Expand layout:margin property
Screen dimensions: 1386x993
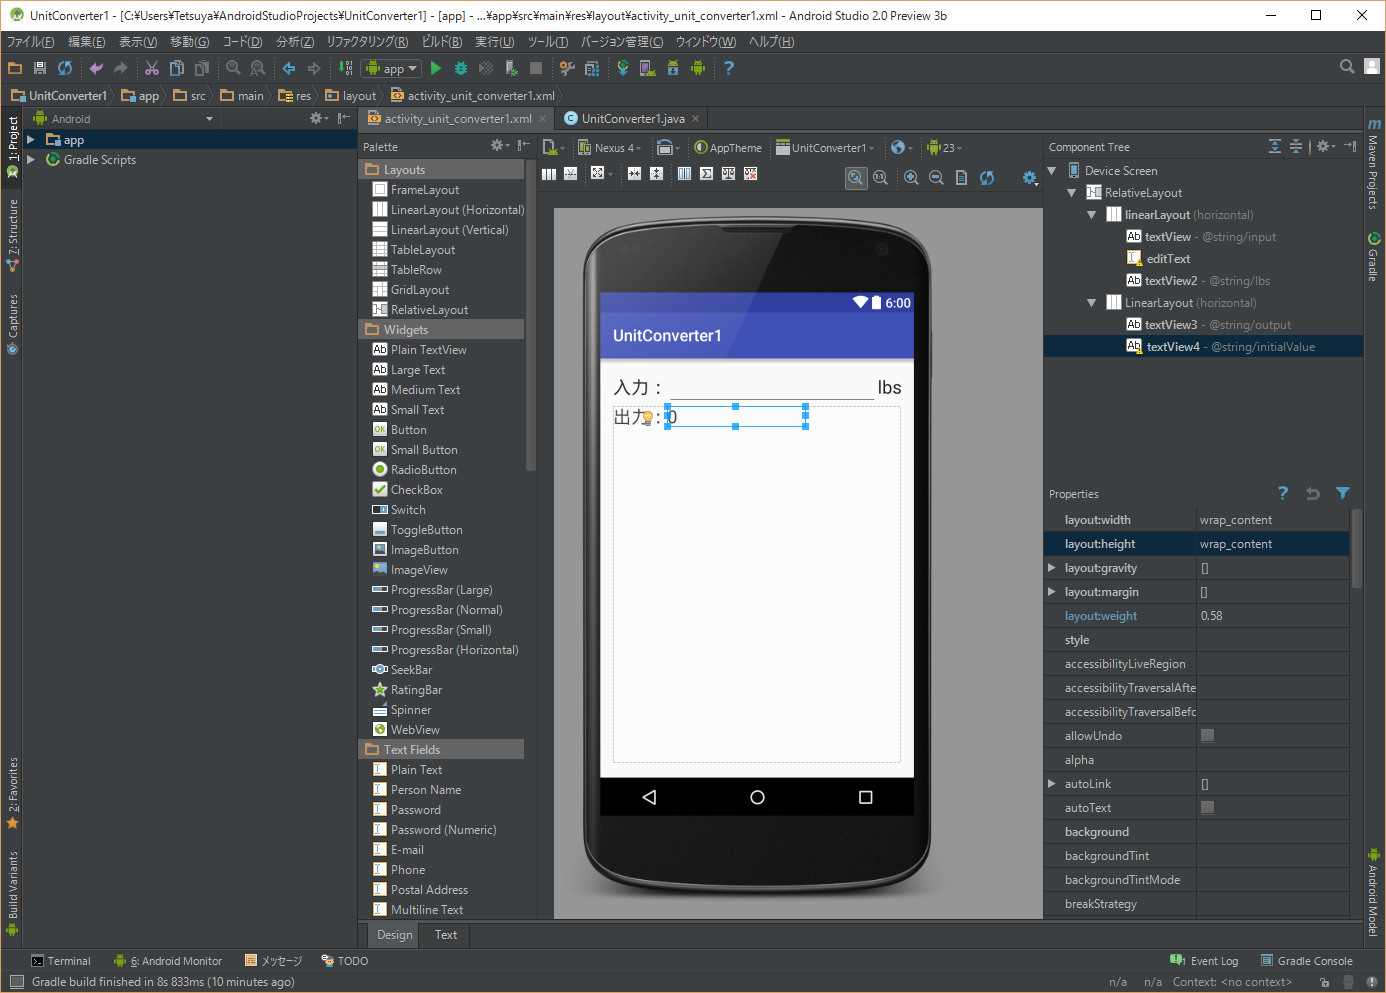1051,591
